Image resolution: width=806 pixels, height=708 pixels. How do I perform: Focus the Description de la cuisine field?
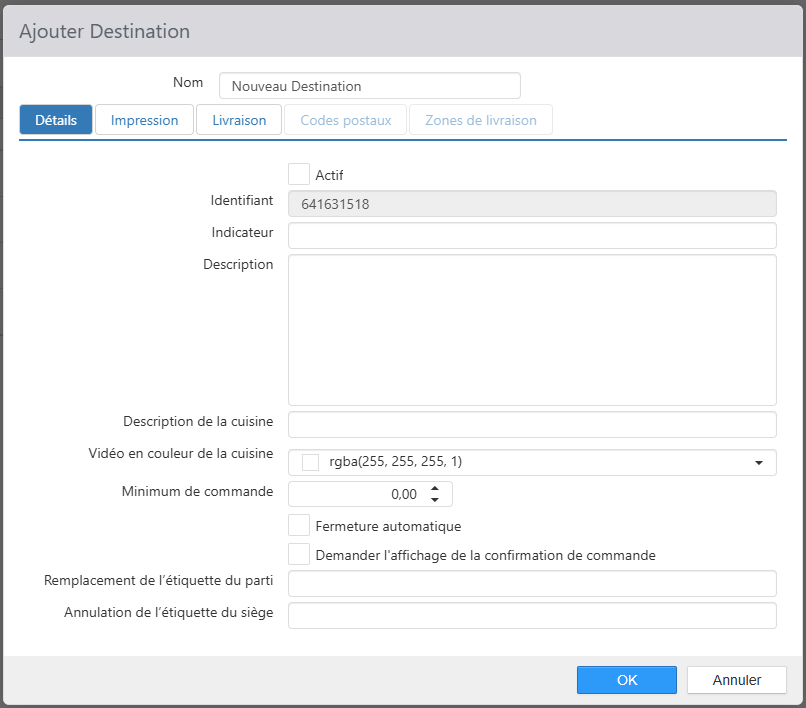[532, 425]
